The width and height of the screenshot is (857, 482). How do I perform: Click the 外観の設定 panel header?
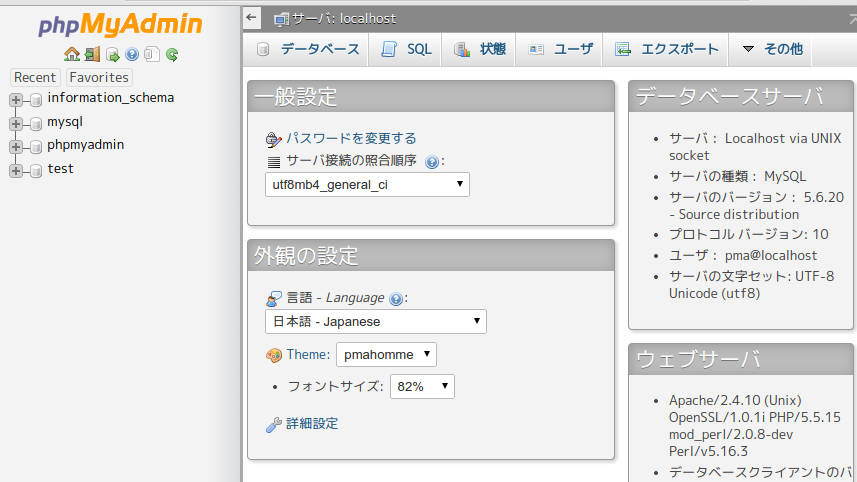tap(431, 255)
